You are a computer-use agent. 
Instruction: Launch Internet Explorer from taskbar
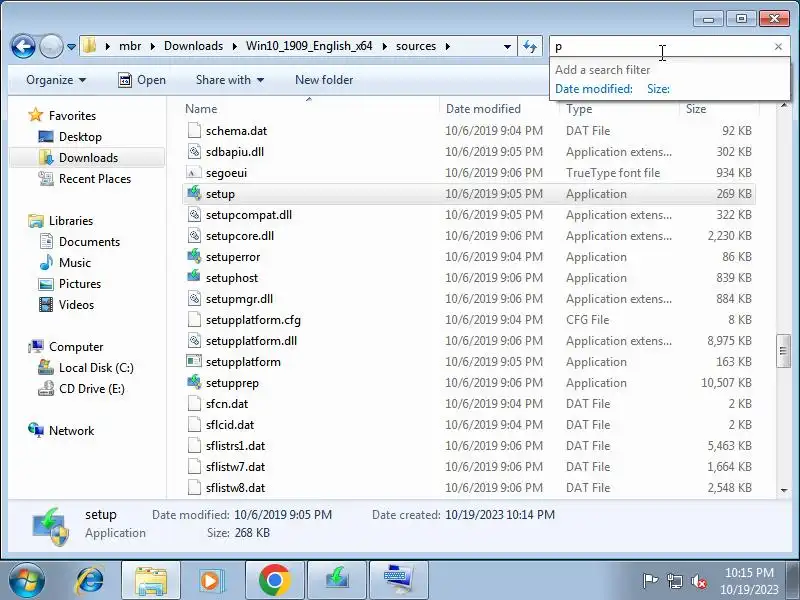pyautogui.click(x=90, y=580)
